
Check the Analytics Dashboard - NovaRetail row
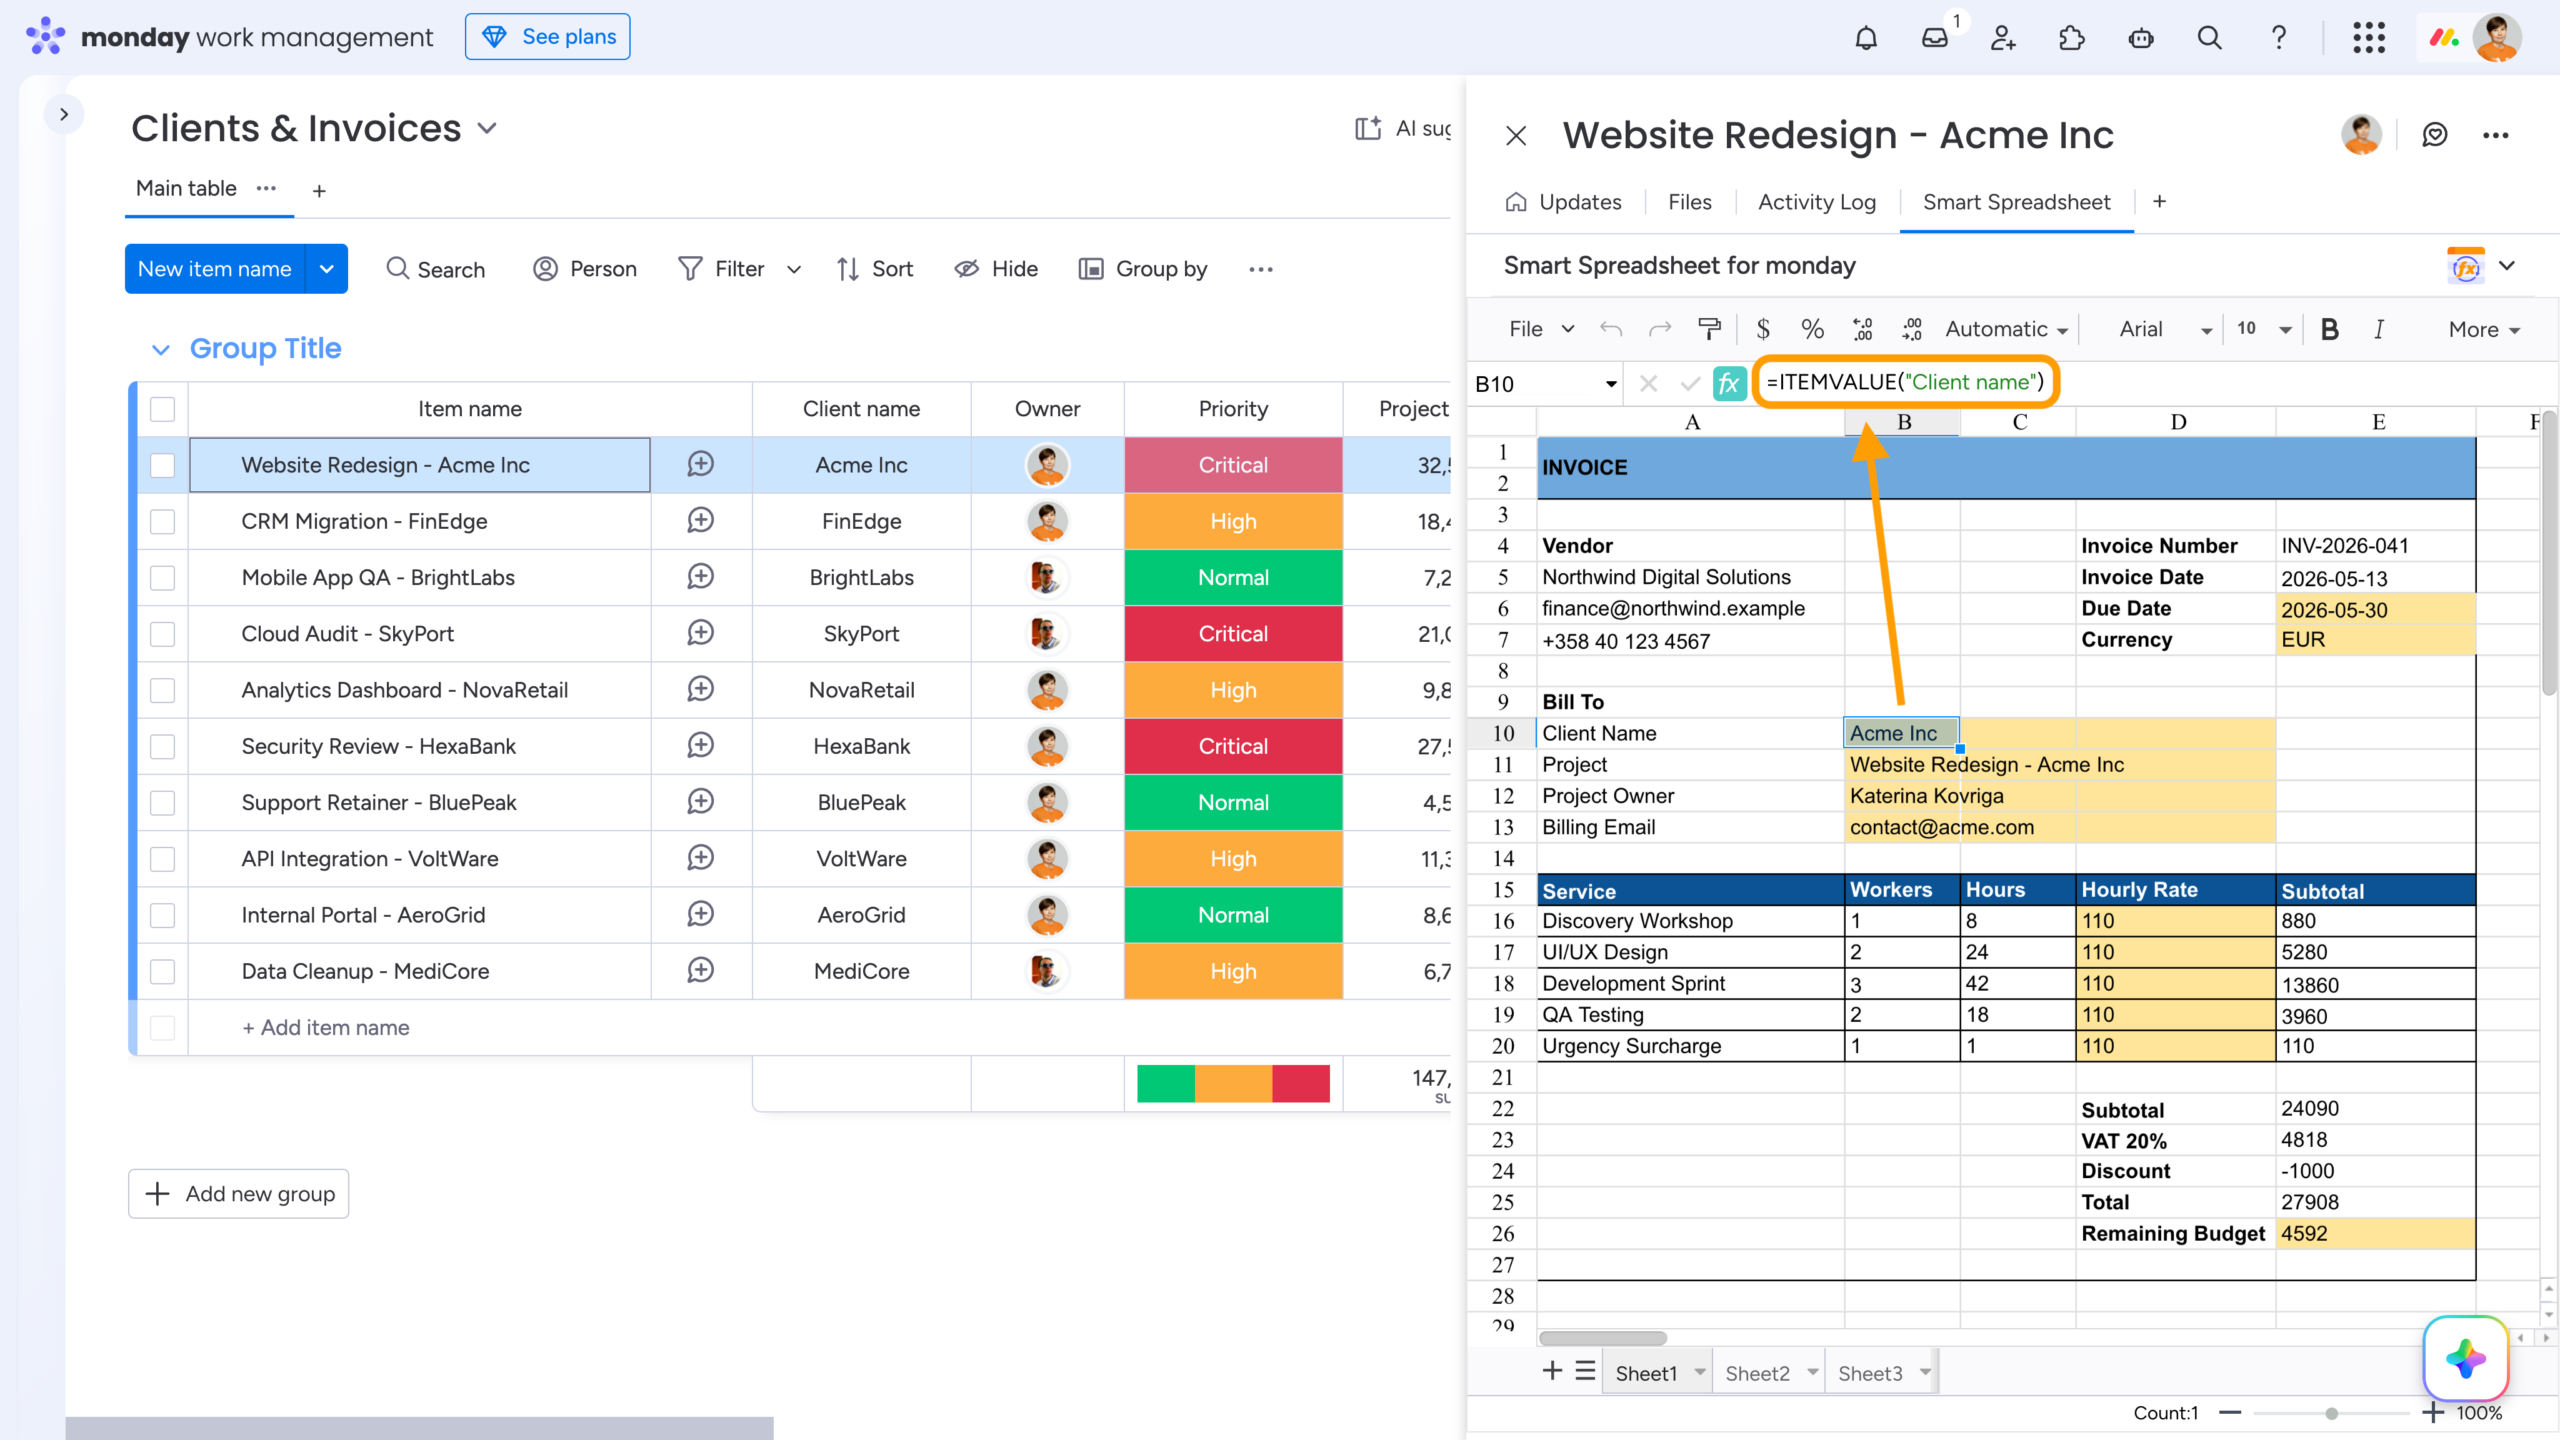pos(162,690)
